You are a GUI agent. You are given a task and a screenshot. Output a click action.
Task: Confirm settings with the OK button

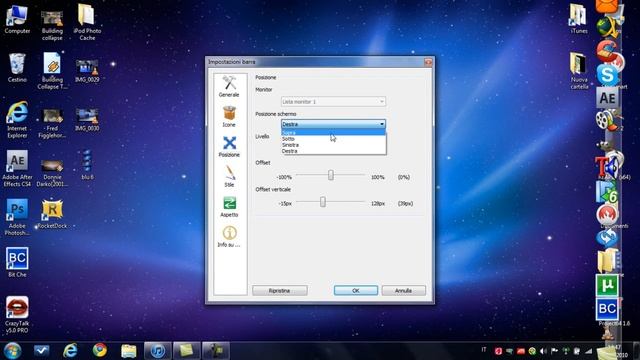[356, 291]
